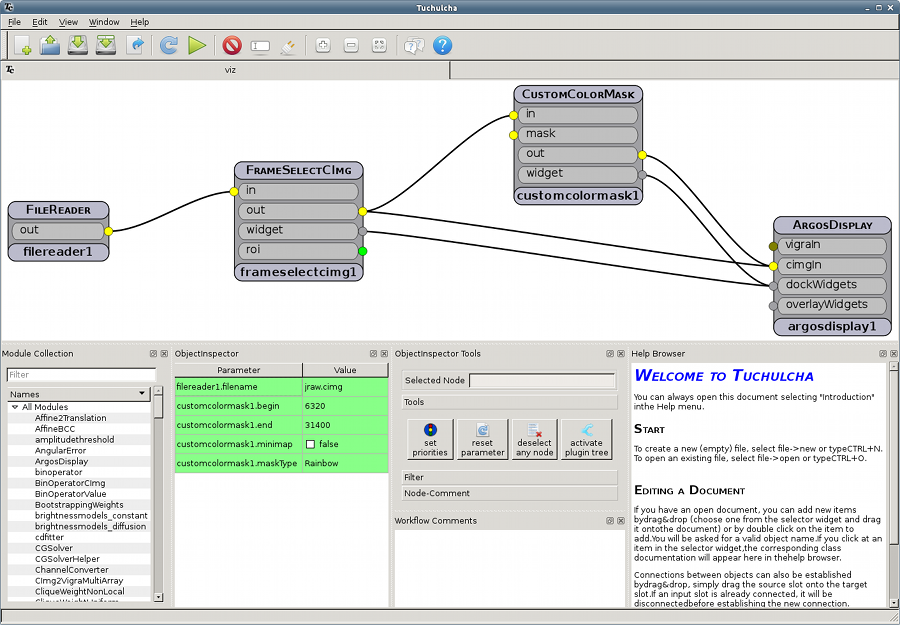Viewport: 900px width, 625px height.
Task: Run the workflow with green play icon
Action: click(x=197, y=45)
